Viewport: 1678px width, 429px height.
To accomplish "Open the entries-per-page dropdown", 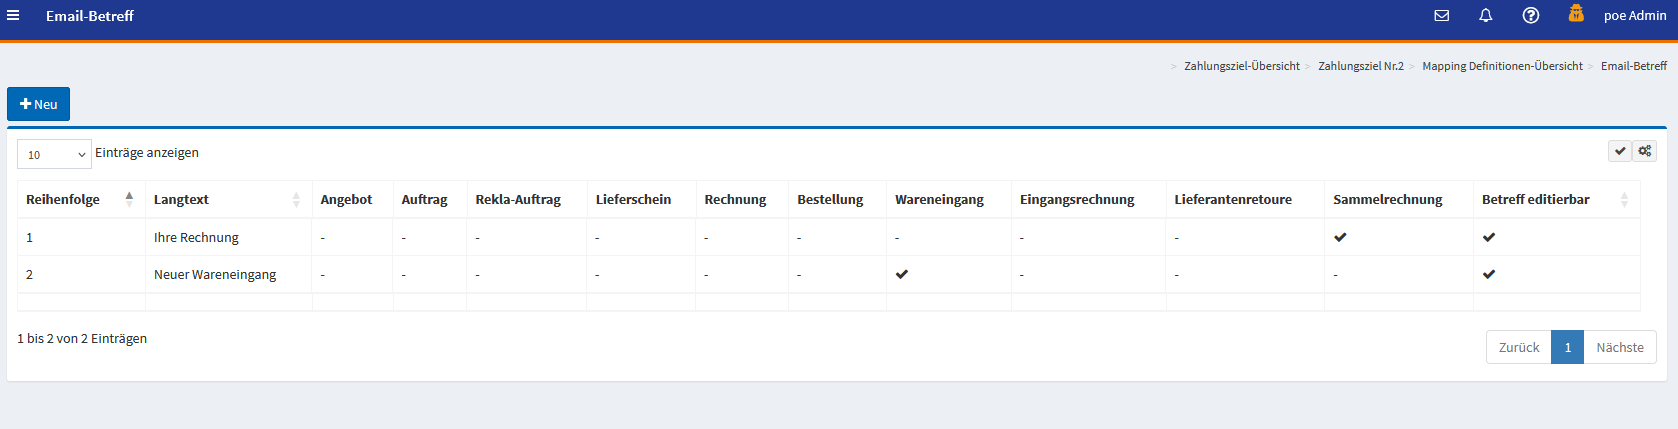I will click(55, 154).
